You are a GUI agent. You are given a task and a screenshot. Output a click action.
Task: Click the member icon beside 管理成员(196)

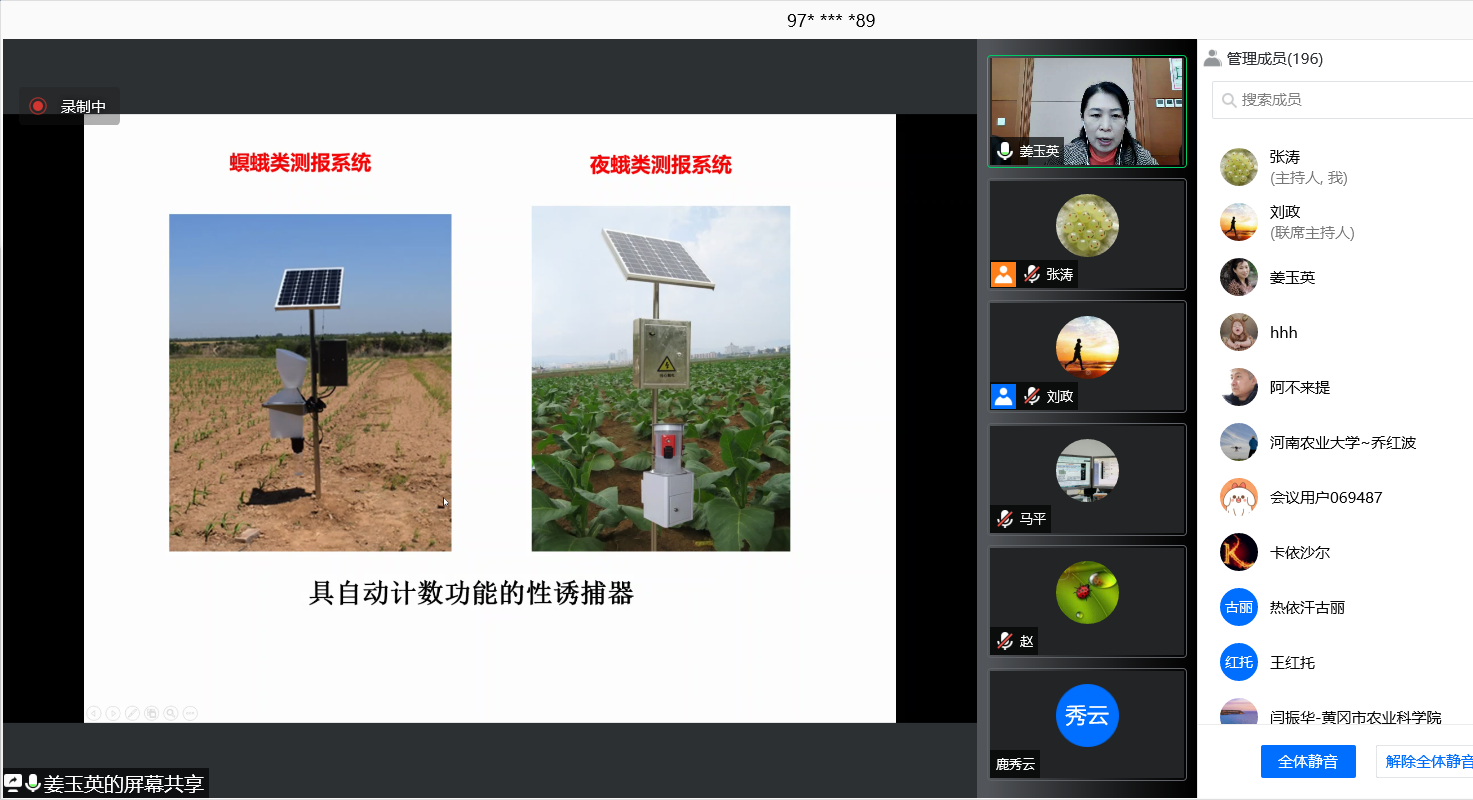click(x=1212, y=58)
